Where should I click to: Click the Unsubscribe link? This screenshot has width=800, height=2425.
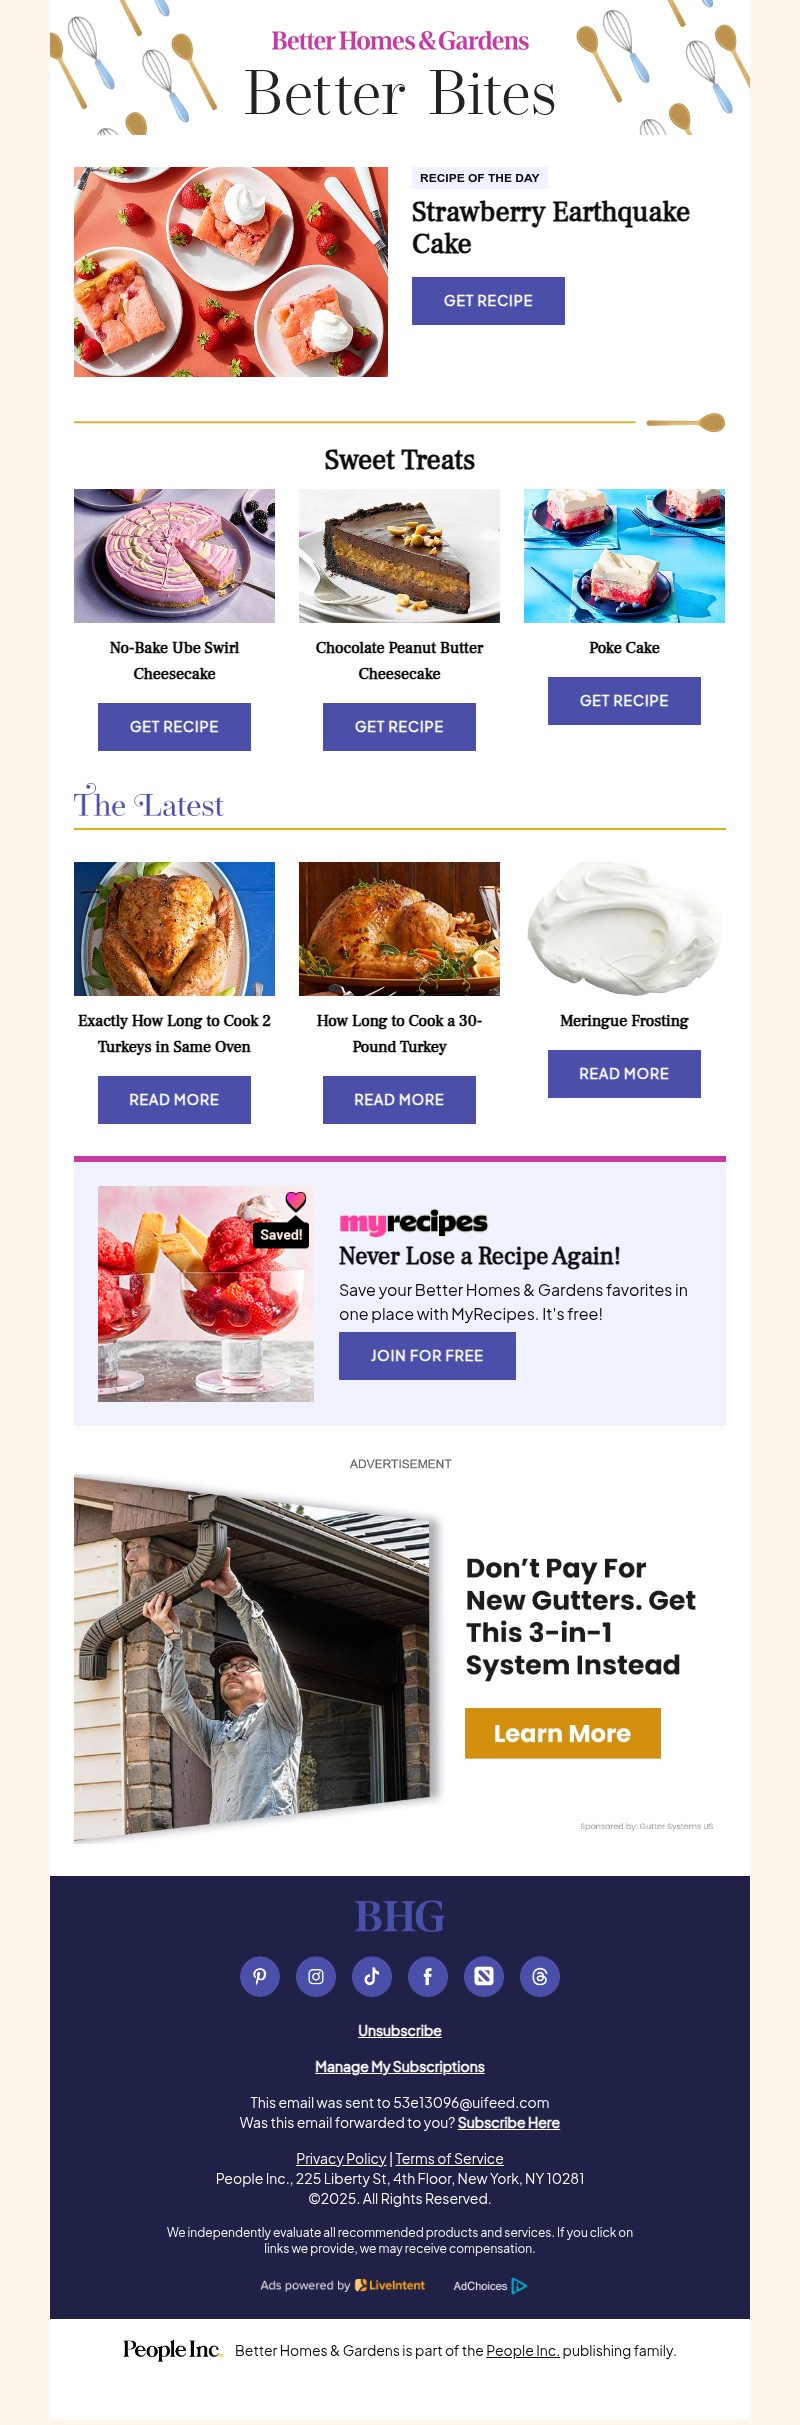click(400, 2031)
